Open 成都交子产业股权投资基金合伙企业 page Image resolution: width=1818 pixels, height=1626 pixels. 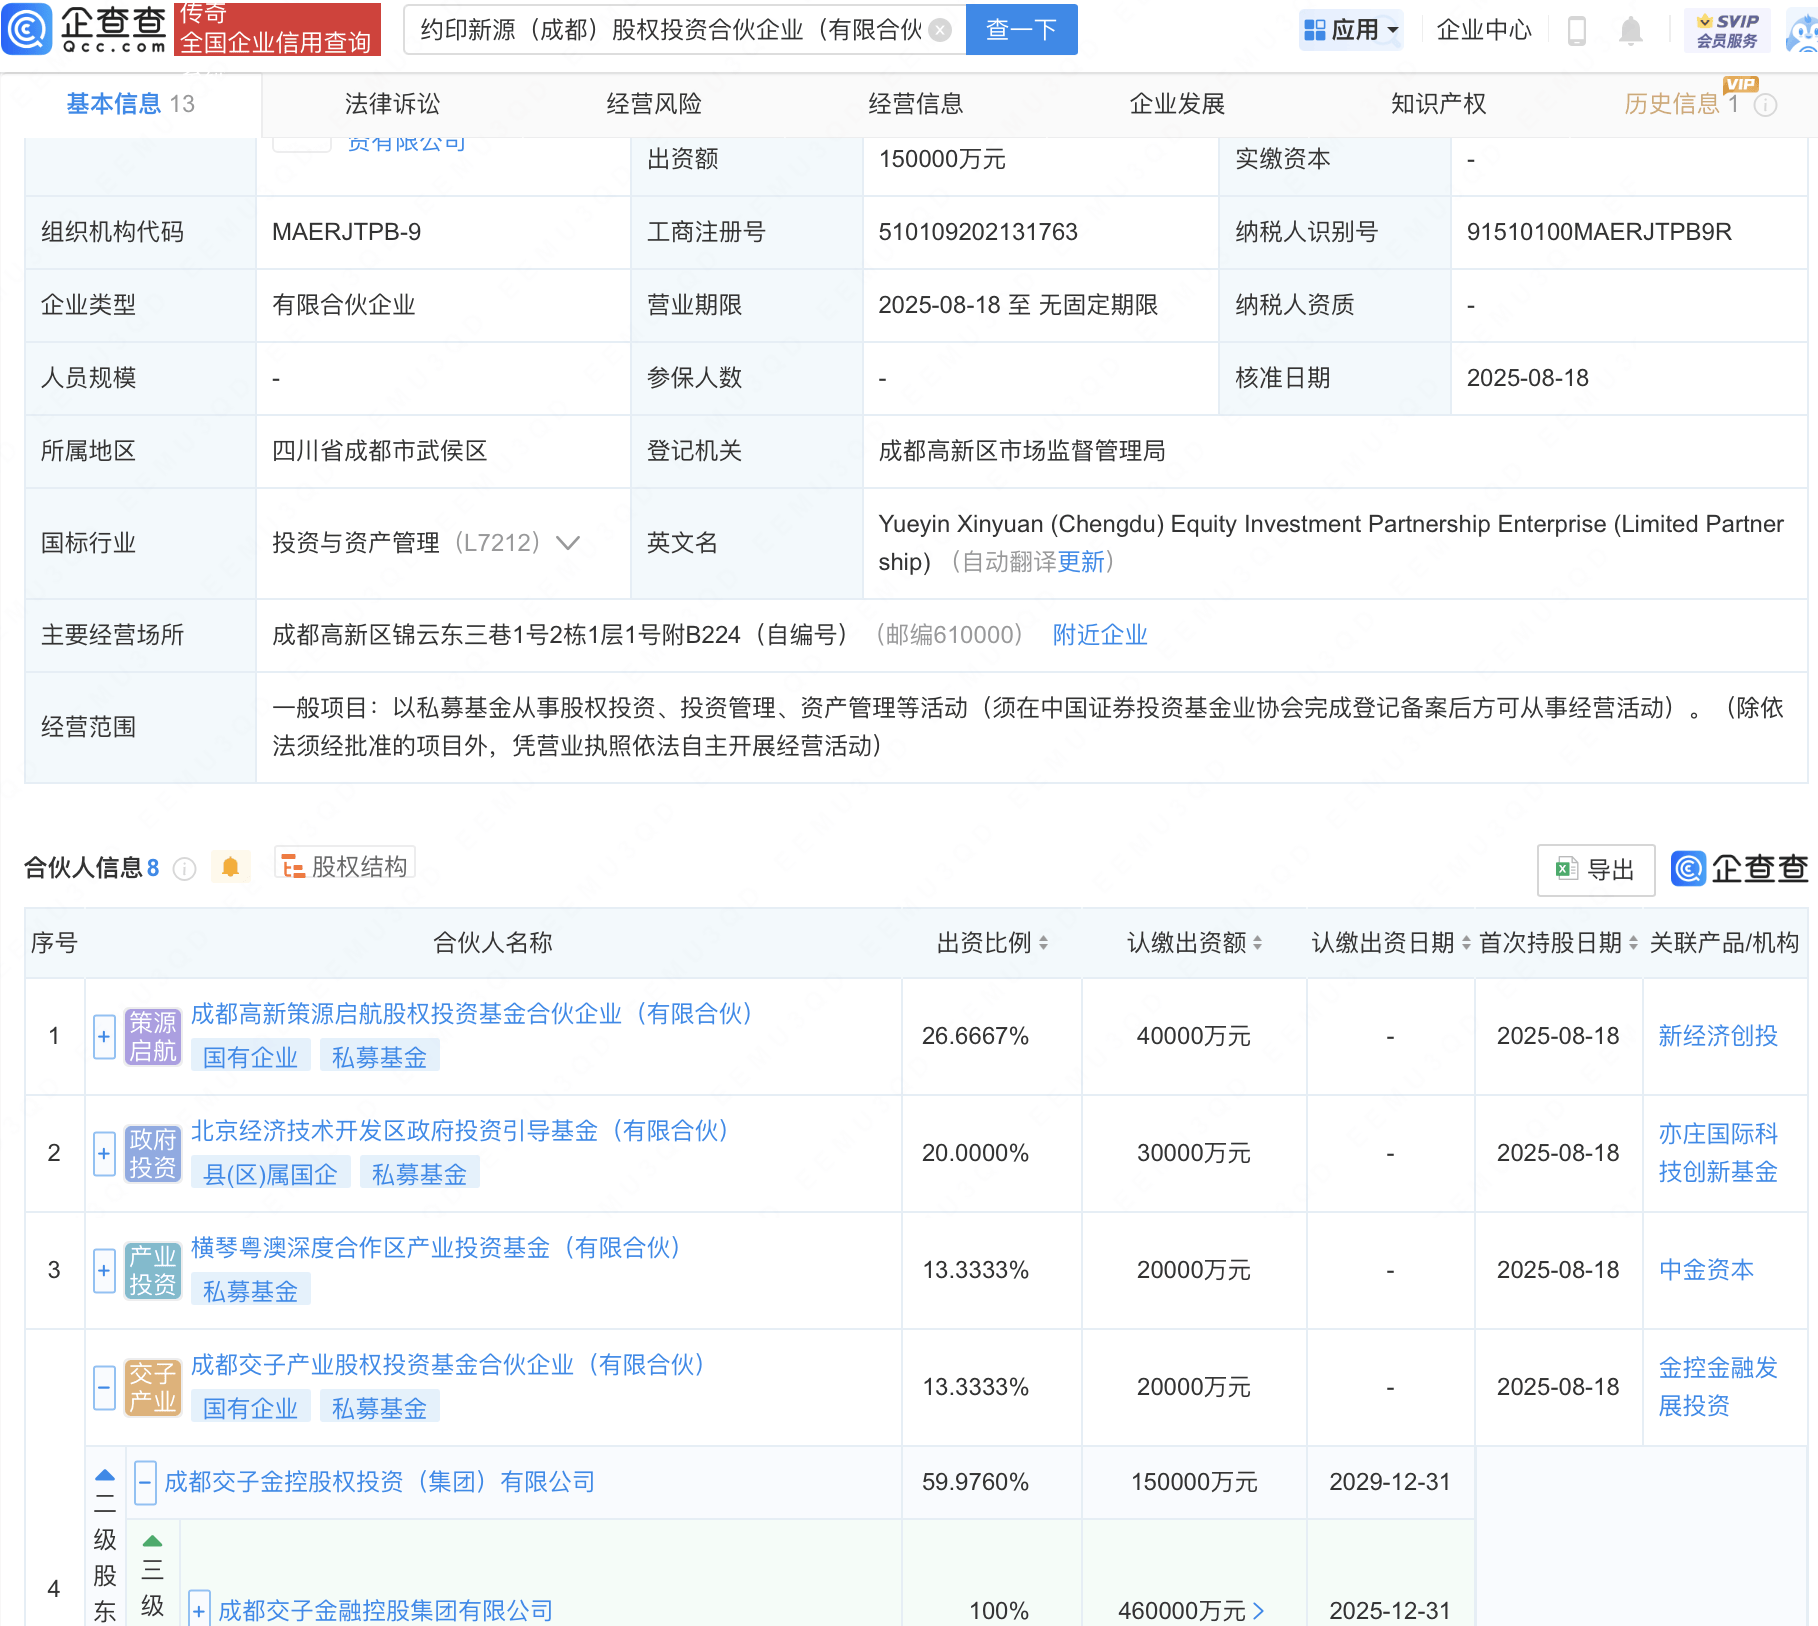(x=447, y=1365)
